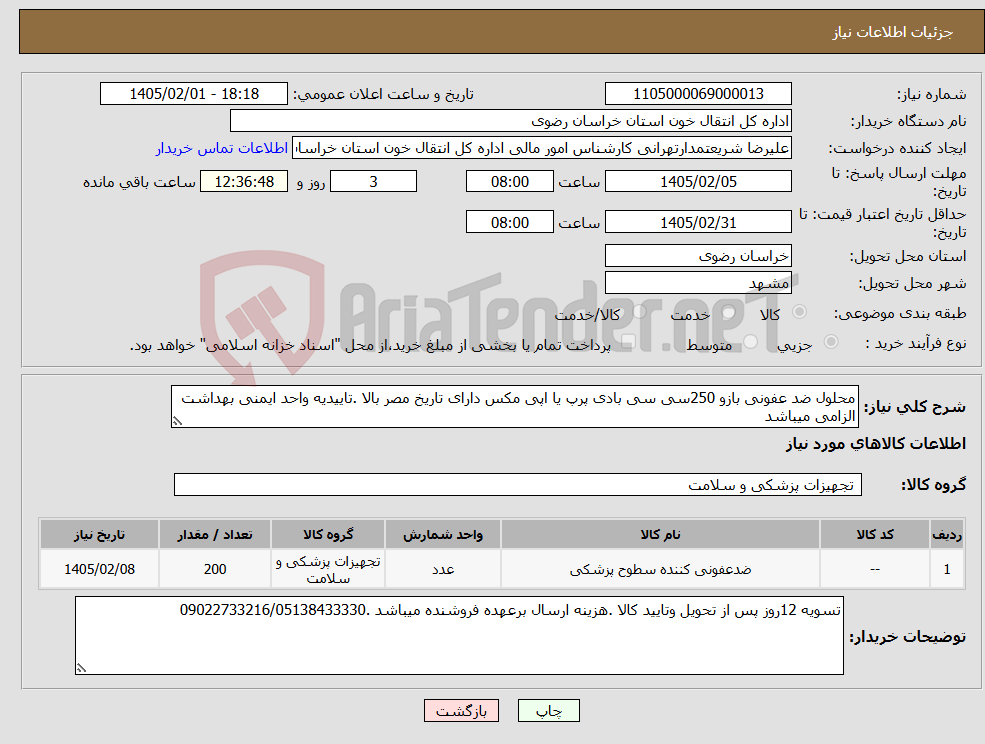Click the remaining time field 12:36:48
The height and width of the screenshot is (744, 985).
[244, 182]
